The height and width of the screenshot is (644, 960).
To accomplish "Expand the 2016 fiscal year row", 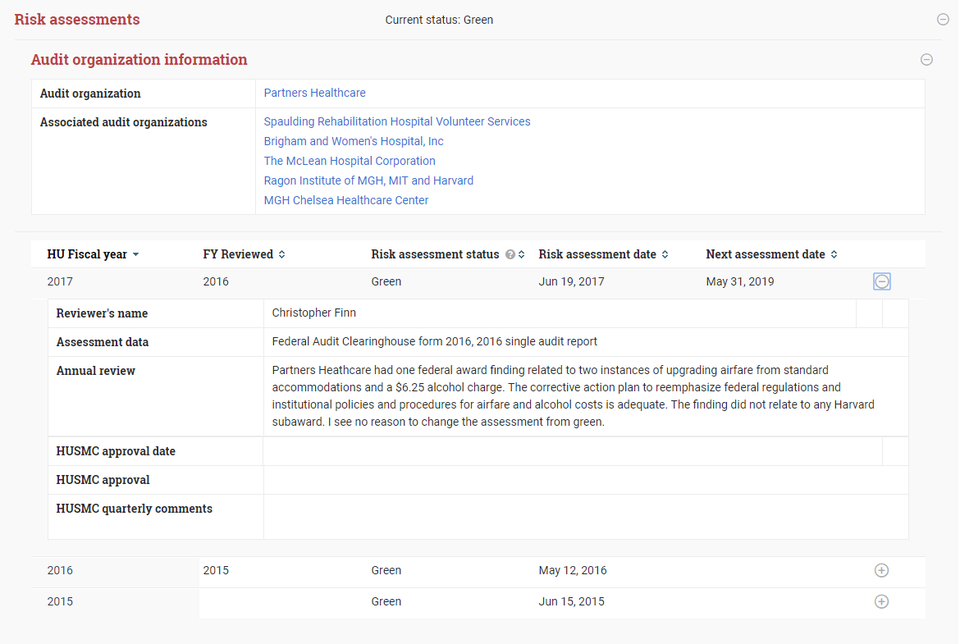I will coord(882,571).
